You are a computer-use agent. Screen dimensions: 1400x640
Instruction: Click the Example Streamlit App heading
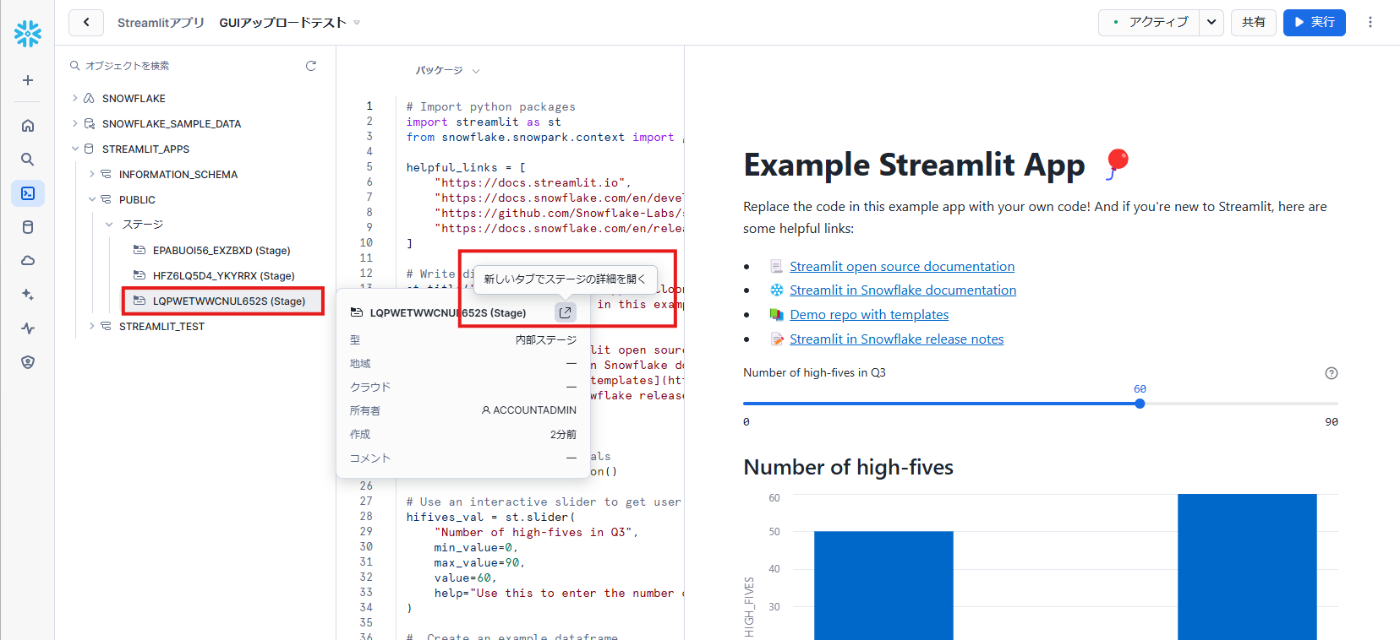pyautogui.click(x=914, y=165)
